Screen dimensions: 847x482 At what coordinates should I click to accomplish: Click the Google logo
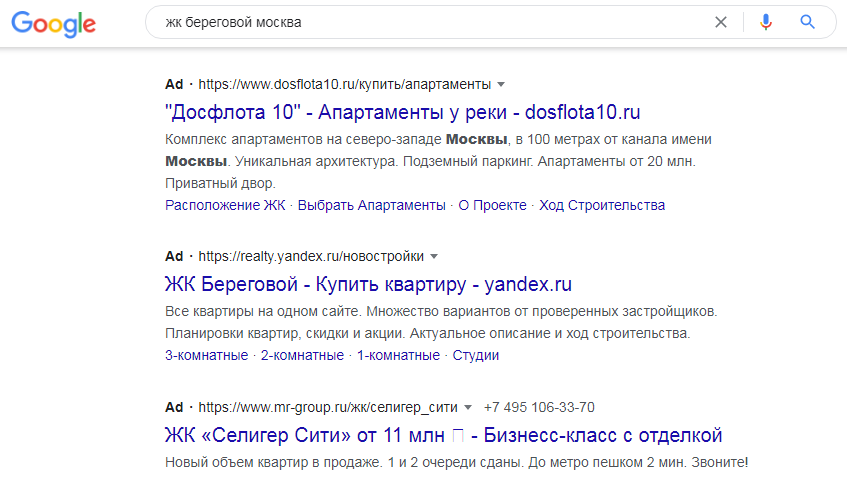pyautogui.click(x=54, y=22)
